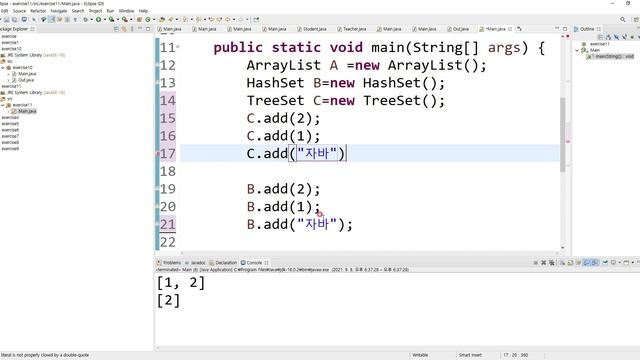Switch to the Problems tab

tap(169, 262)
